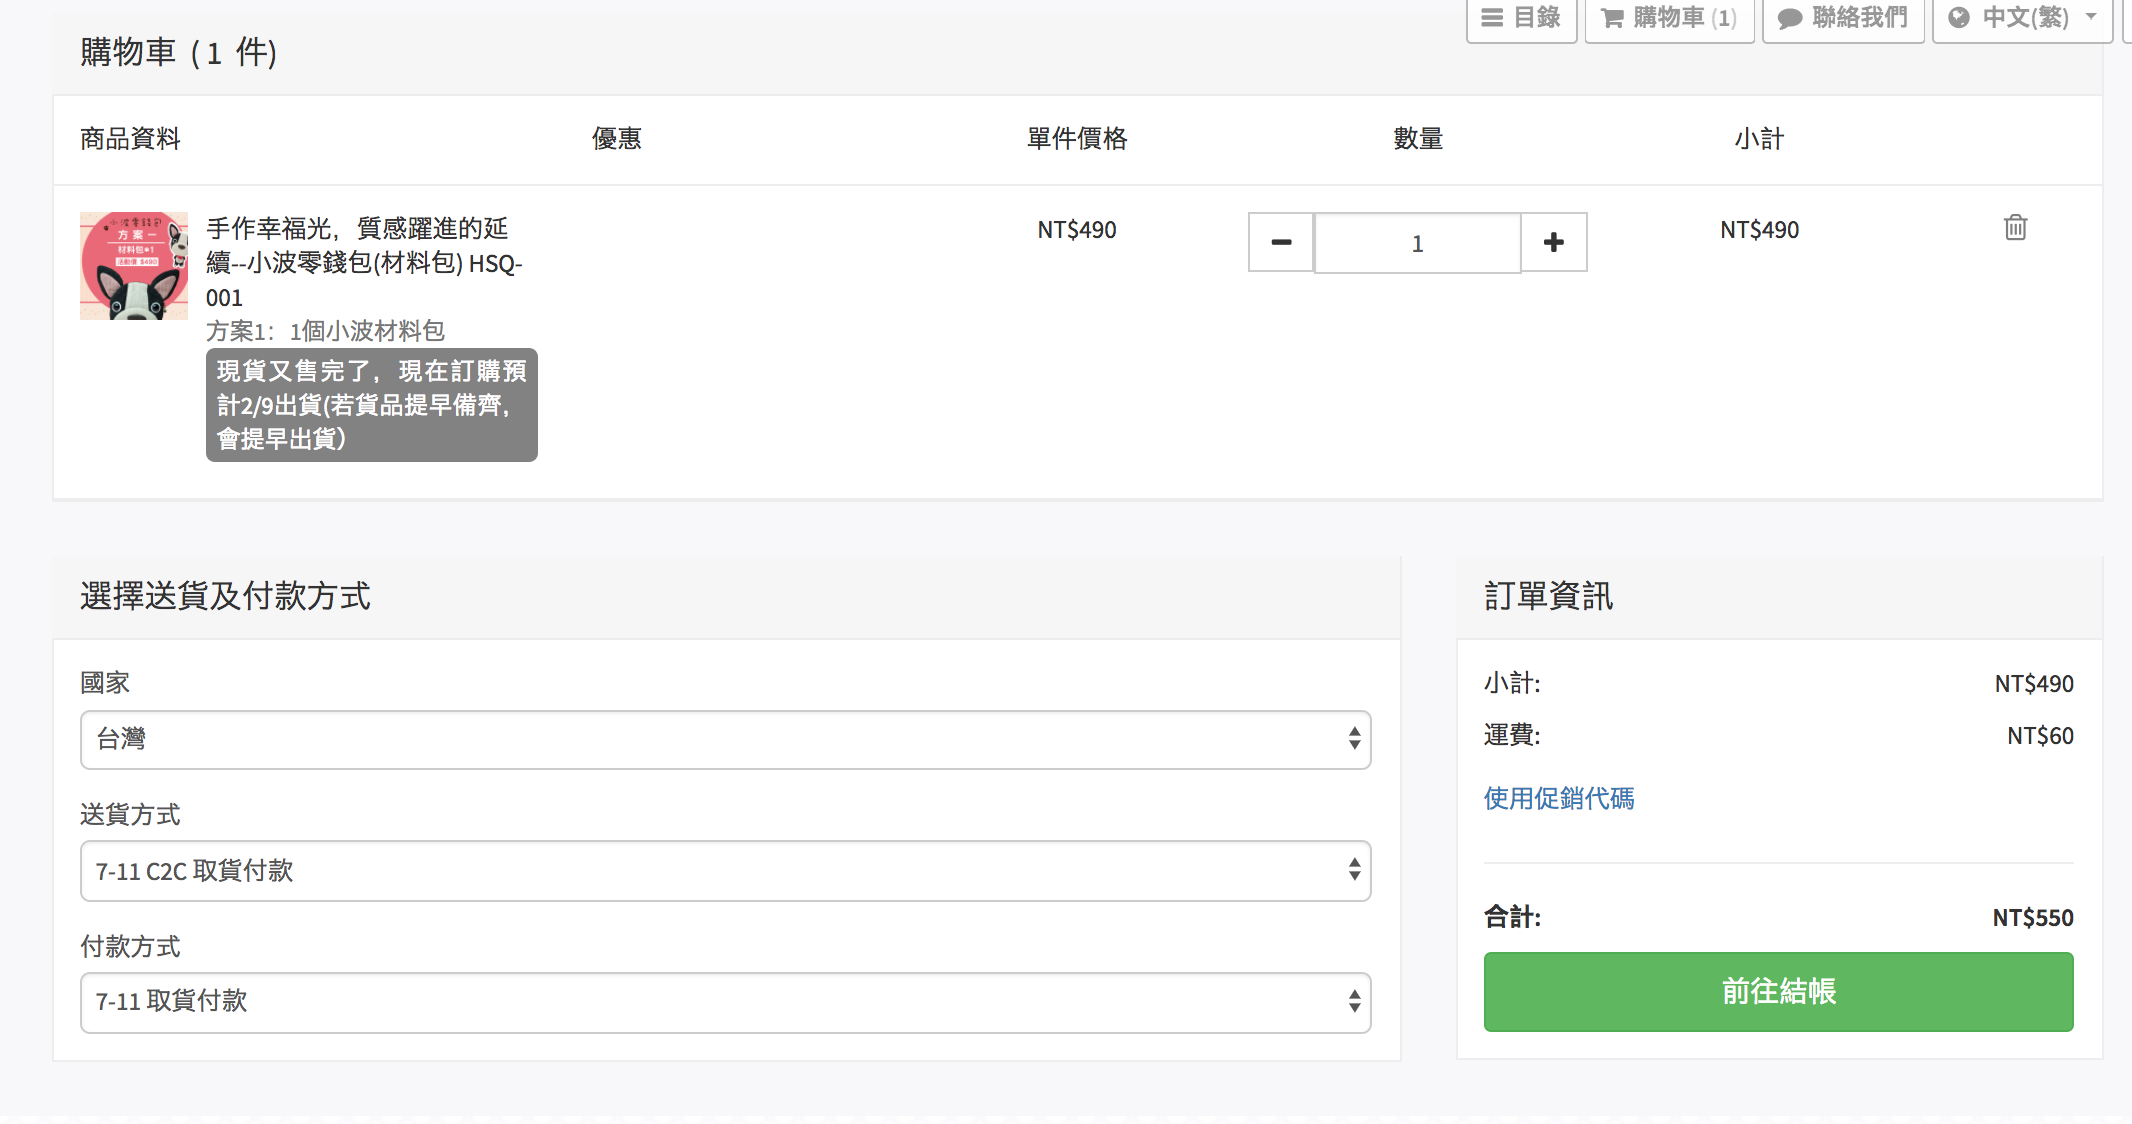Click the gray preorder notice 現貨又售完了
The width and height of the screenshot is (2132, 1124).
tap(371, 405)
